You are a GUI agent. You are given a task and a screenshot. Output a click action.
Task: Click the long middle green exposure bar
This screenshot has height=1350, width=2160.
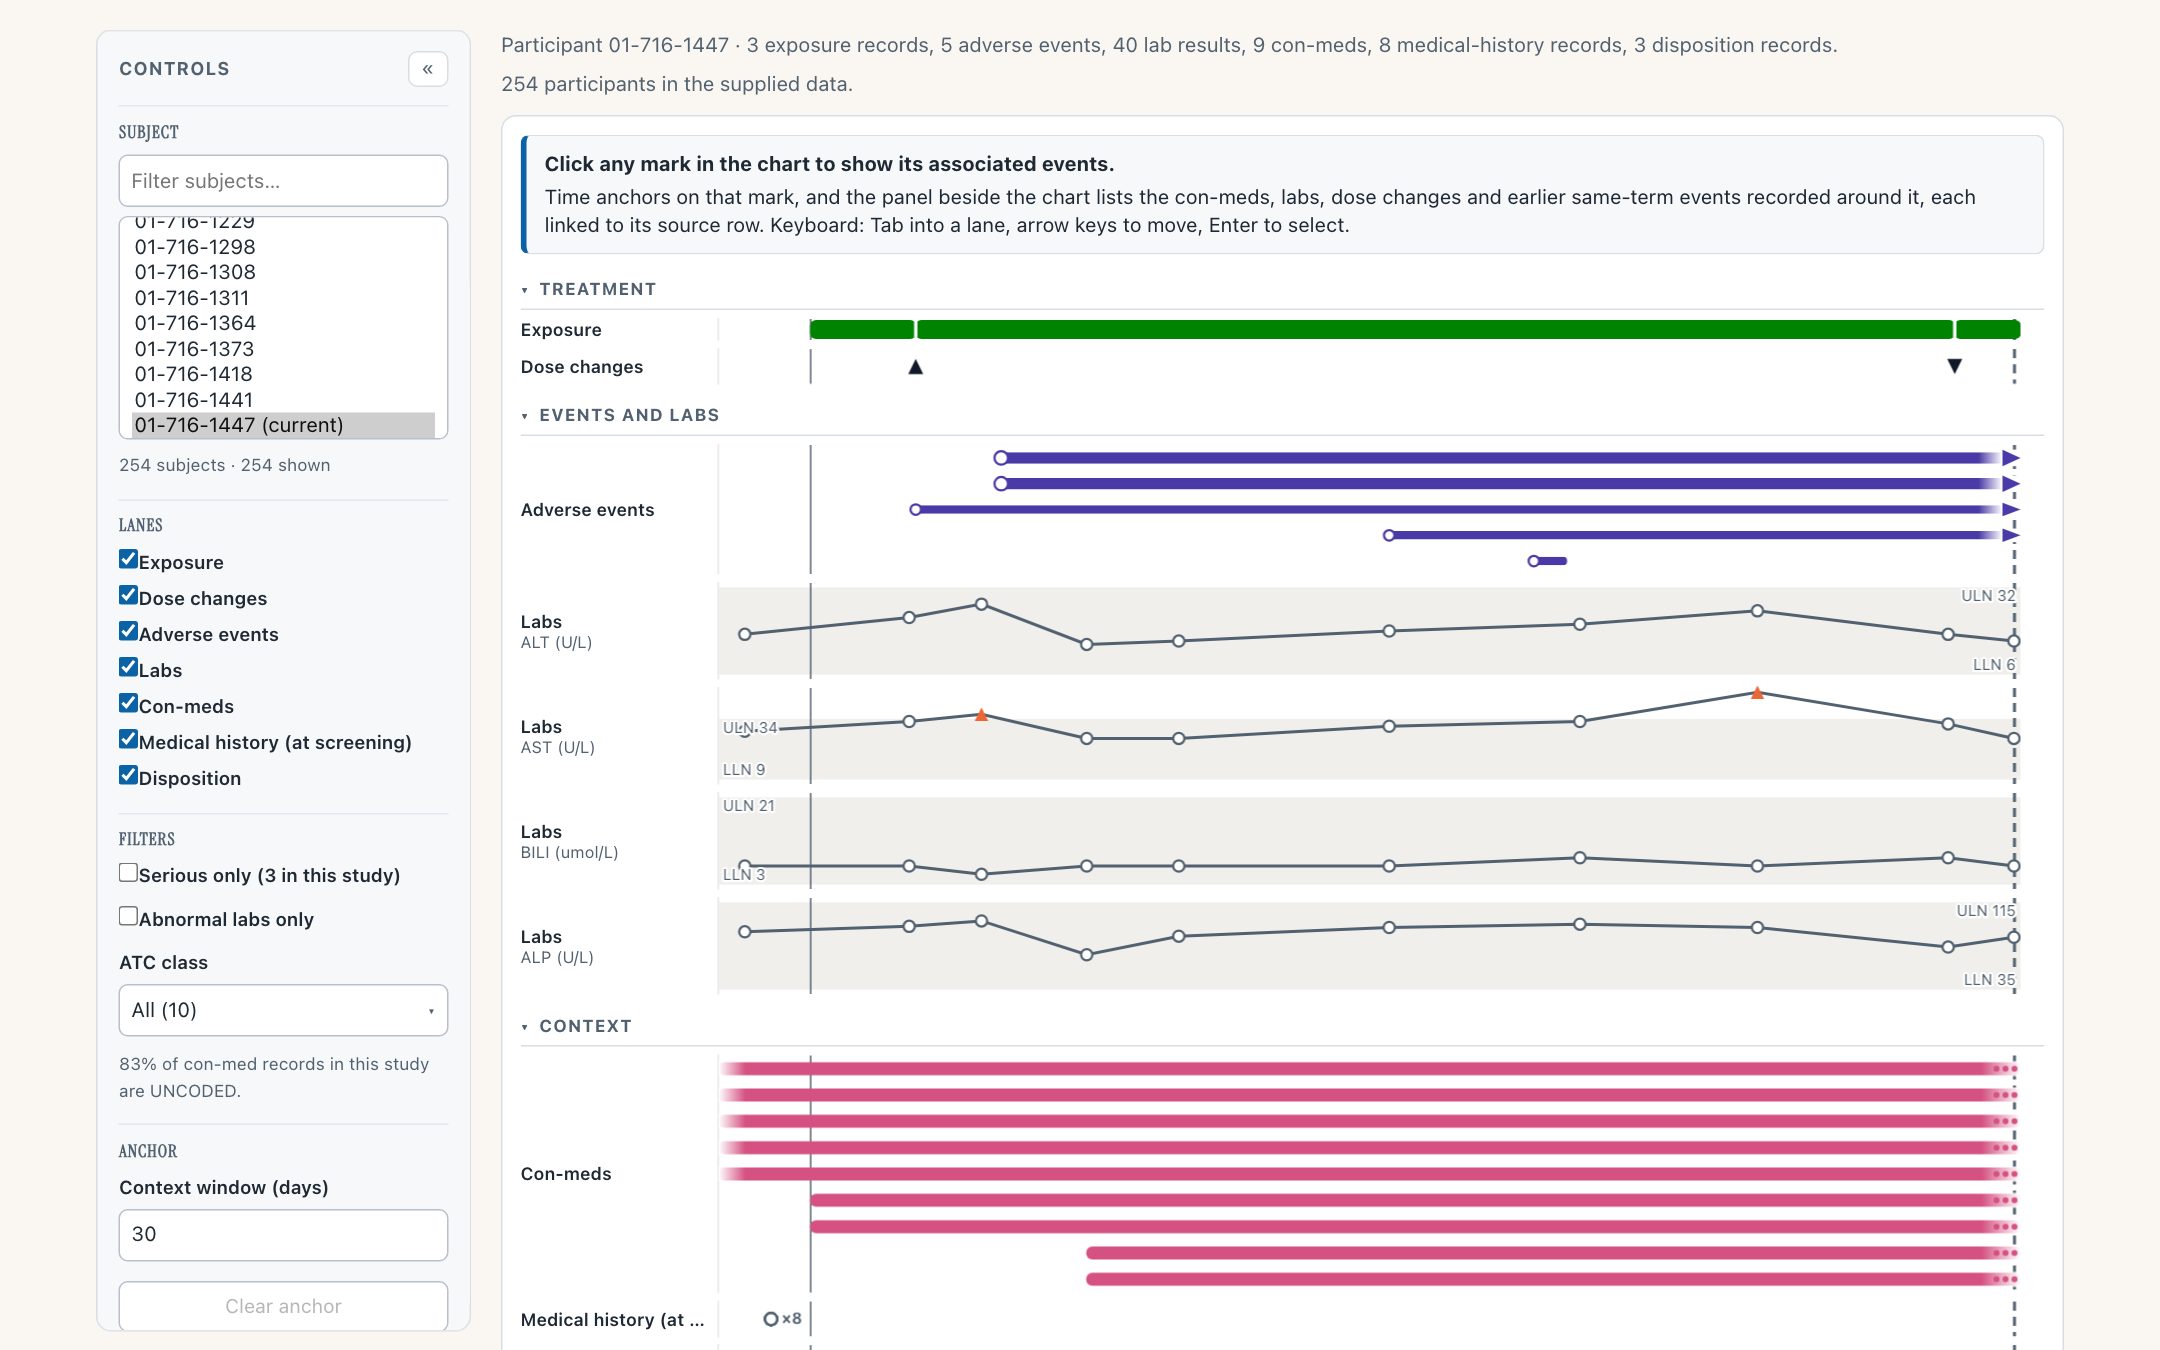[1434, 330]
